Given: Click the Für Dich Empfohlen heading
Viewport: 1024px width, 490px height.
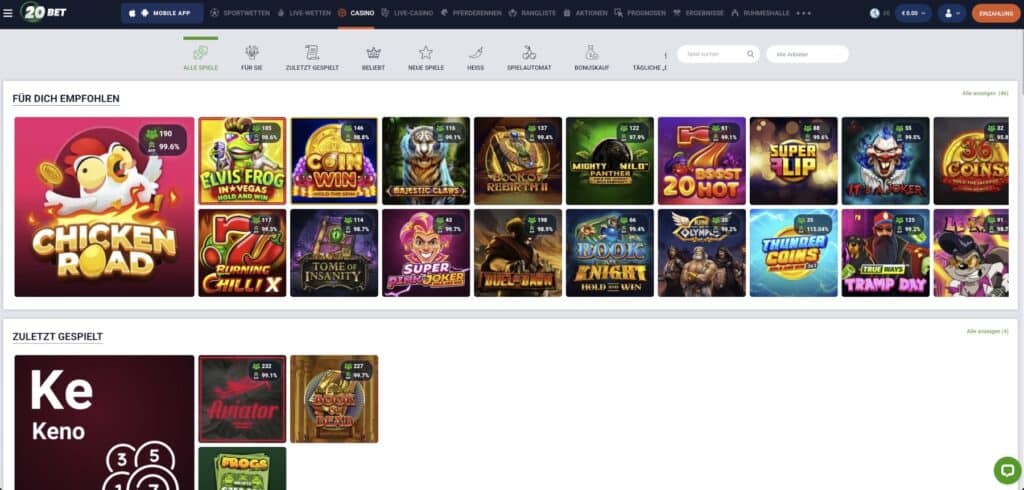Looking at the screenshot, I should [66, 99].
